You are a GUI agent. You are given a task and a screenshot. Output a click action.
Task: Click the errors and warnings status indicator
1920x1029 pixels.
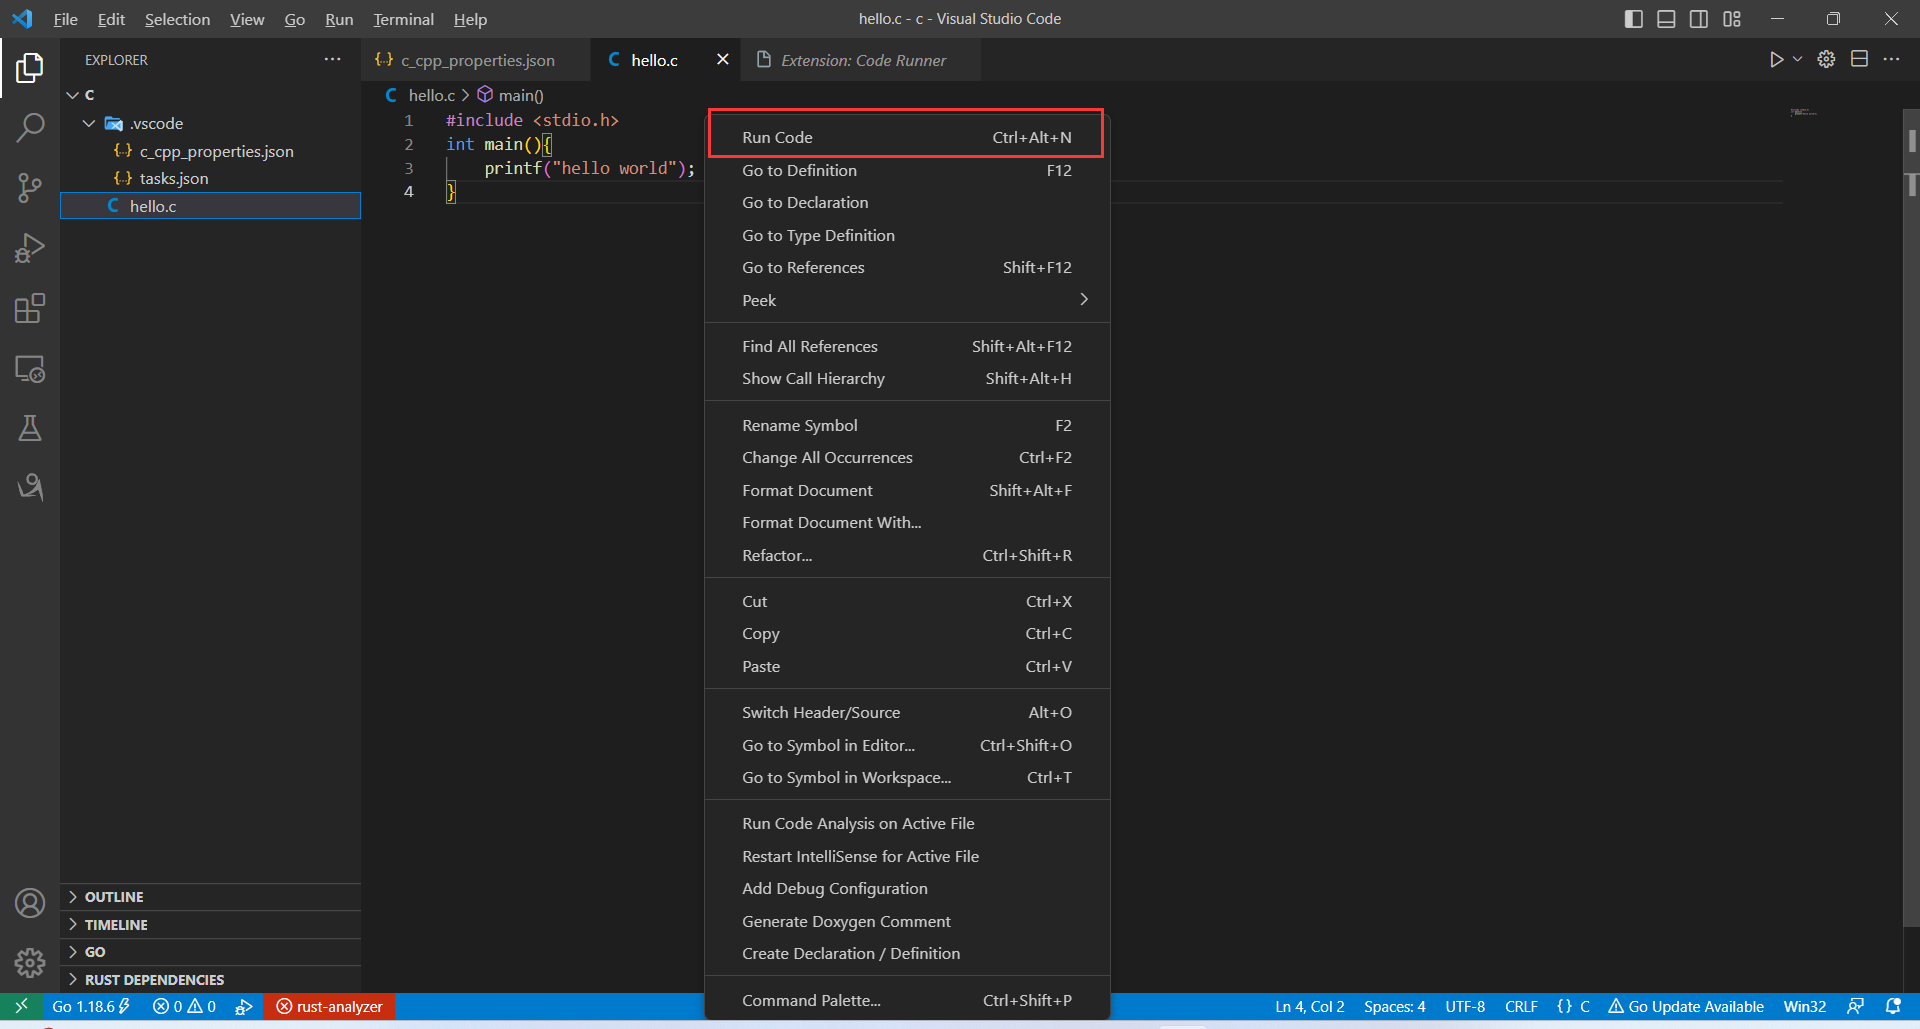tap(184, 1006)
